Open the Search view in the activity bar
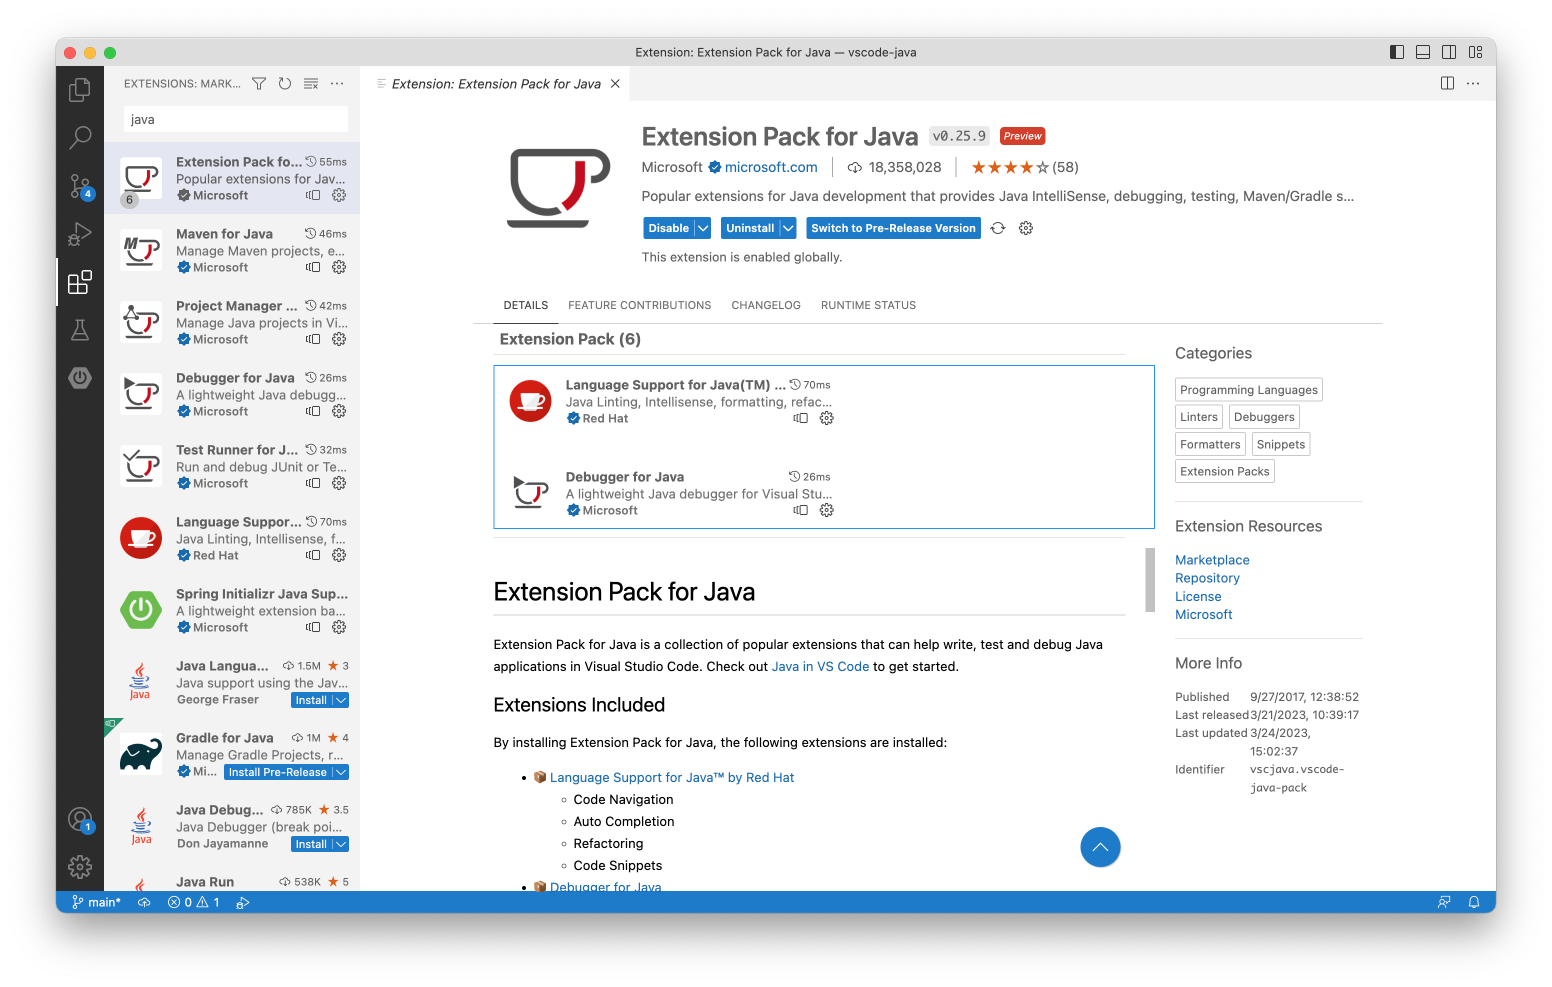This screenshot has height=987, width=1552. point(80,138)
